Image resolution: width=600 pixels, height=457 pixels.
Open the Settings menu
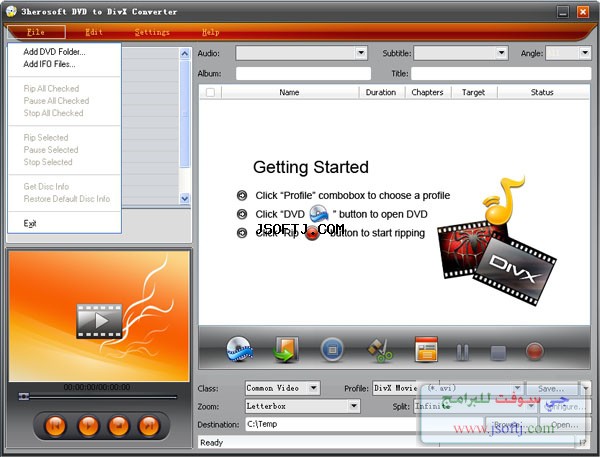click(x=152, y=32)
